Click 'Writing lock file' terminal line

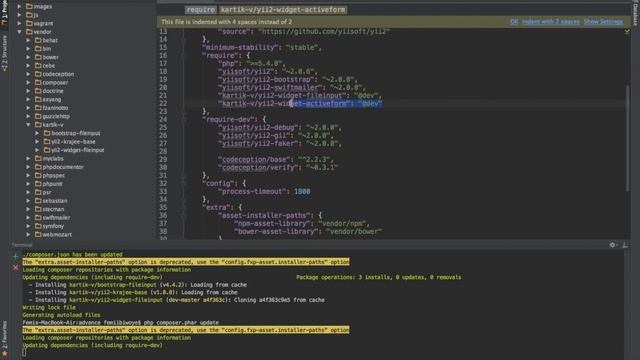tap(49, 307)
